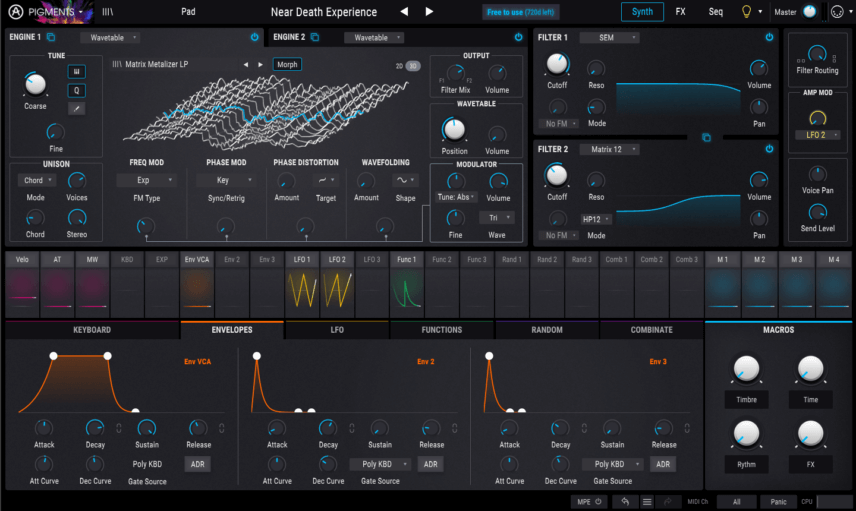Toggle Morph mode on wavetable

click(287, 64)
